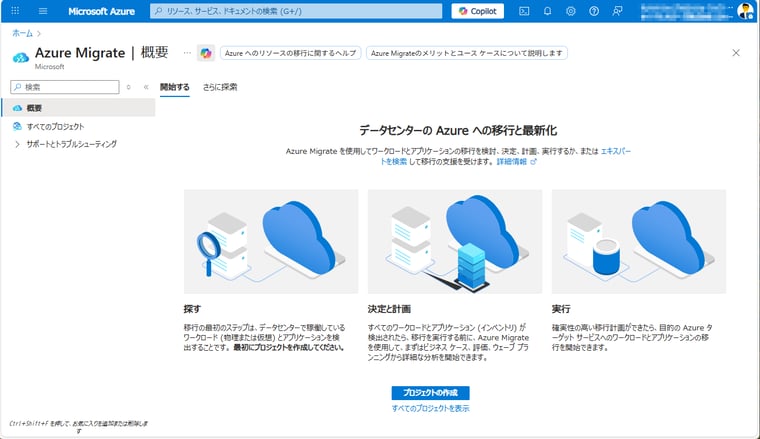Click the Microsoft Azure home logo text
Image resolution: width=760 pixels, height=439 pixels.
point(101,11)
